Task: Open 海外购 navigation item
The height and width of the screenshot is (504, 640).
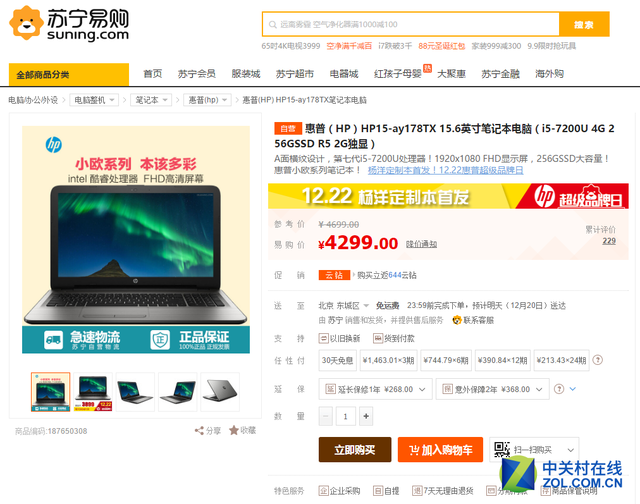Action: [549, 74]
